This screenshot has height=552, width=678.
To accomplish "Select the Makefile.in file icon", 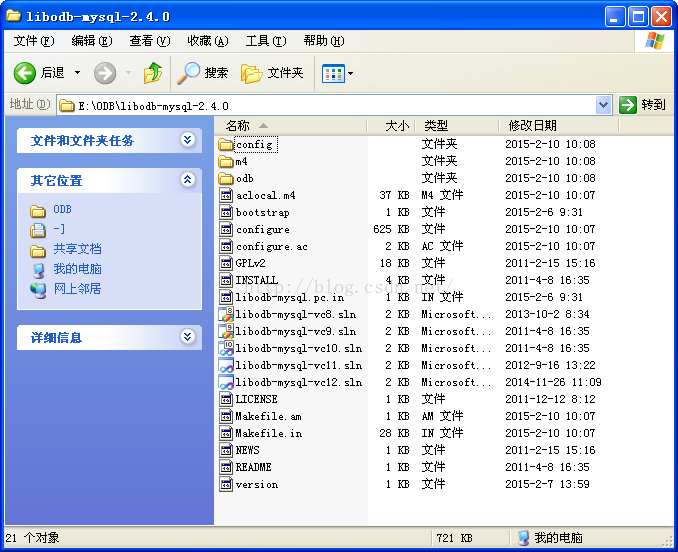I will 226,433.
